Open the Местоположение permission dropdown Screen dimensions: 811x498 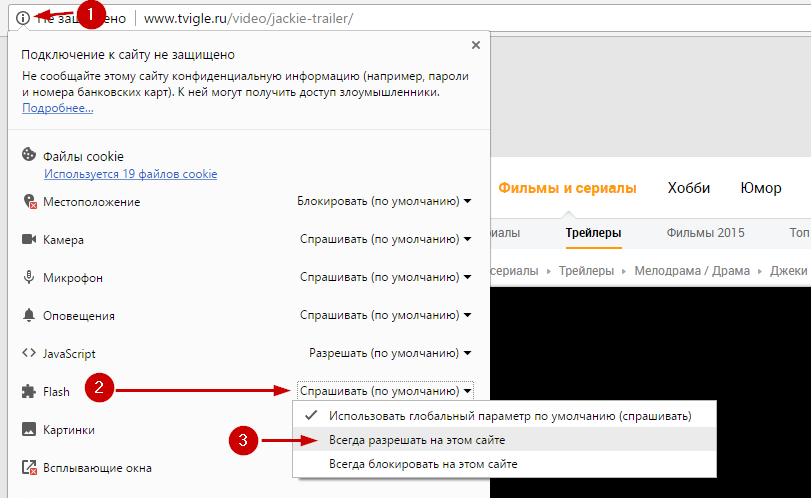click(x=384, y=201)
